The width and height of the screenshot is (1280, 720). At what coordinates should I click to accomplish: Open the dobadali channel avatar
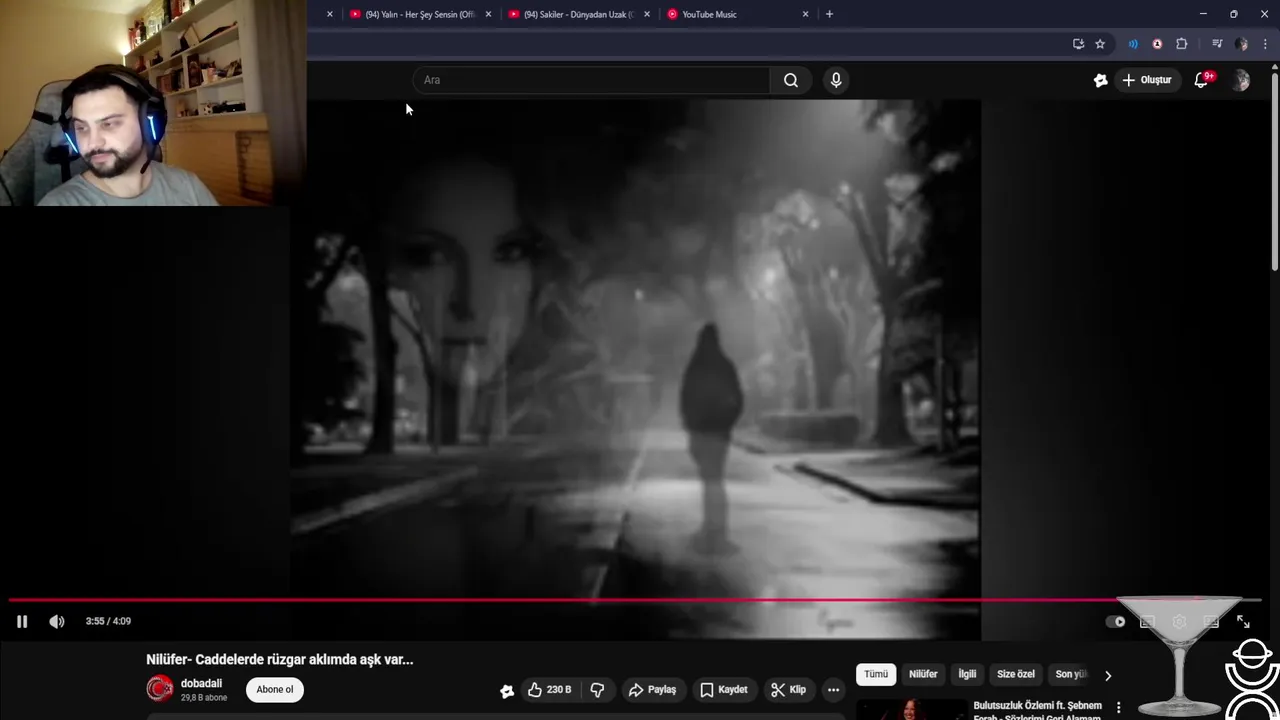pyautogui.click(x=160, y=689)
